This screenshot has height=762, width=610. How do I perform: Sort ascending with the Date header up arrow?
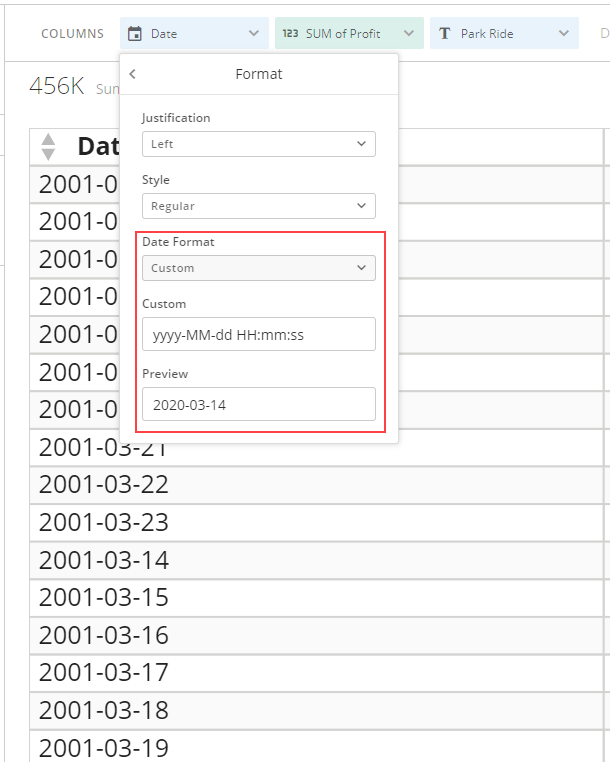(x=48, y=139)
